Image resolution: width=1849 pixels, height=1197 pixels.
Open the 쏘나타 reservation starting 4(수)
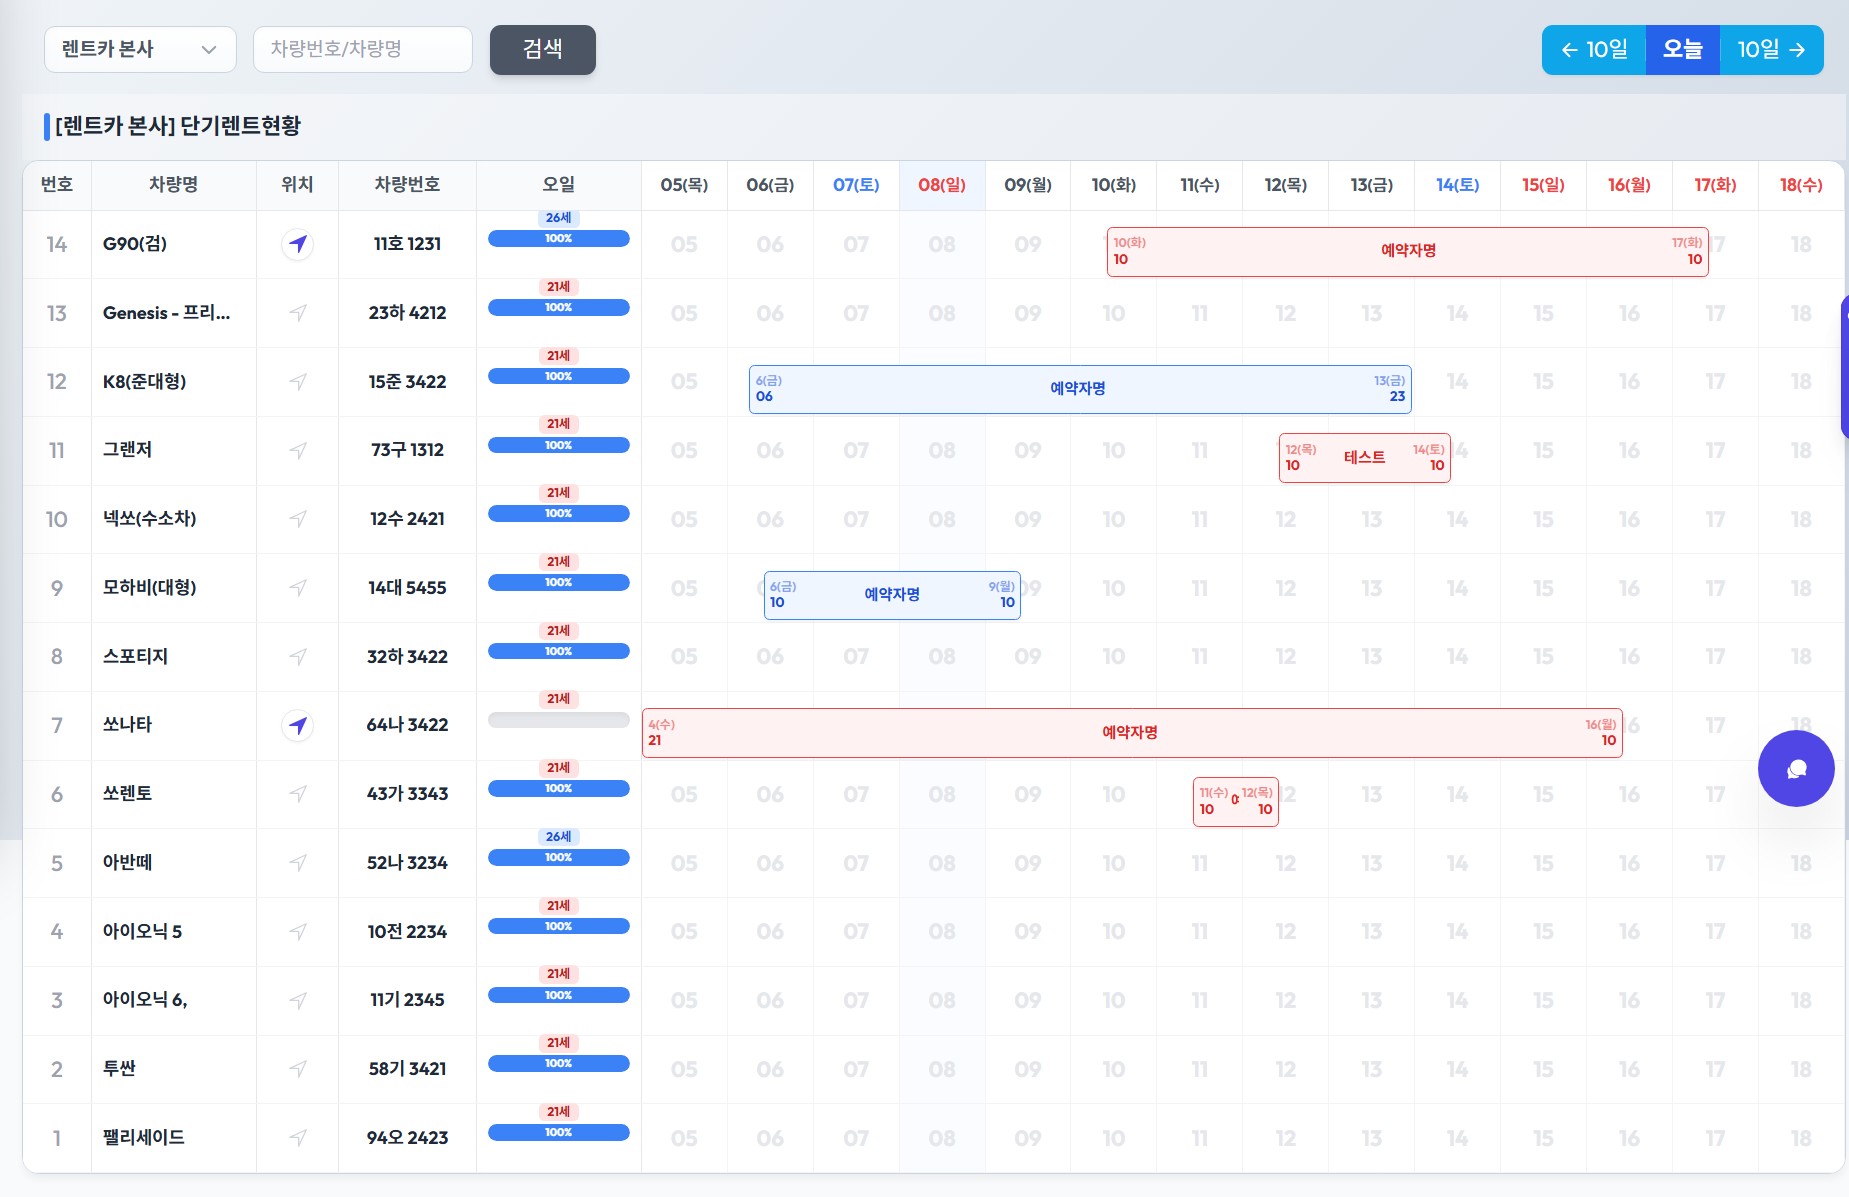1130,733
